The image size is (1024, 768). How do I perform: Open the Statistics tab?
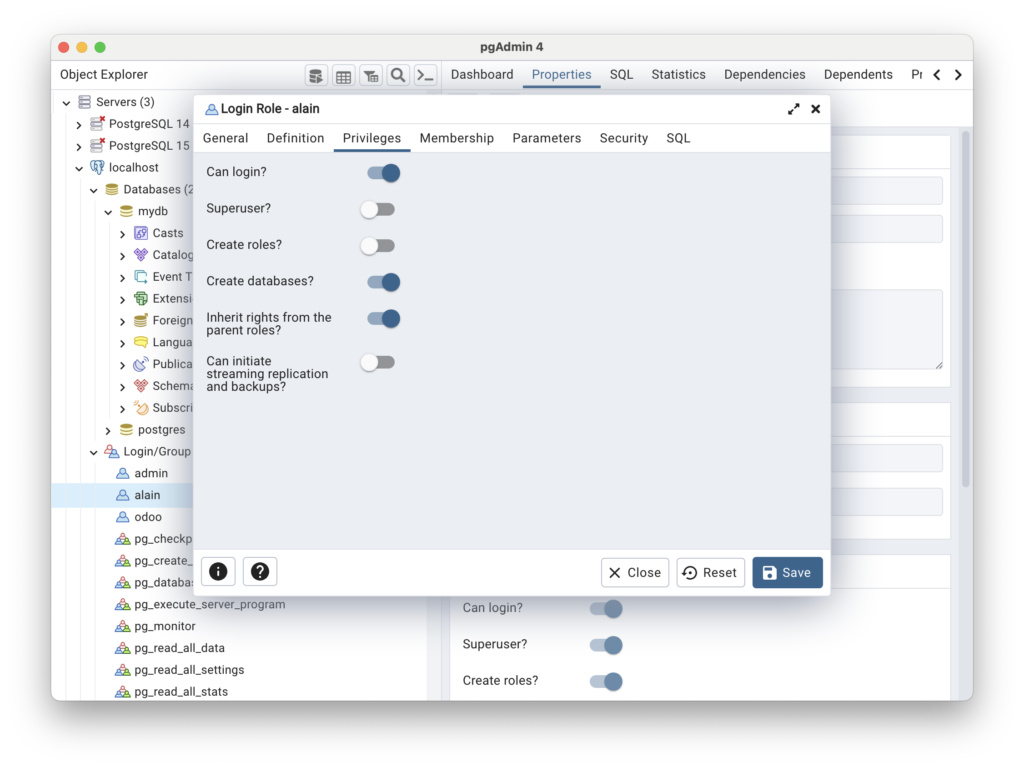678,74
